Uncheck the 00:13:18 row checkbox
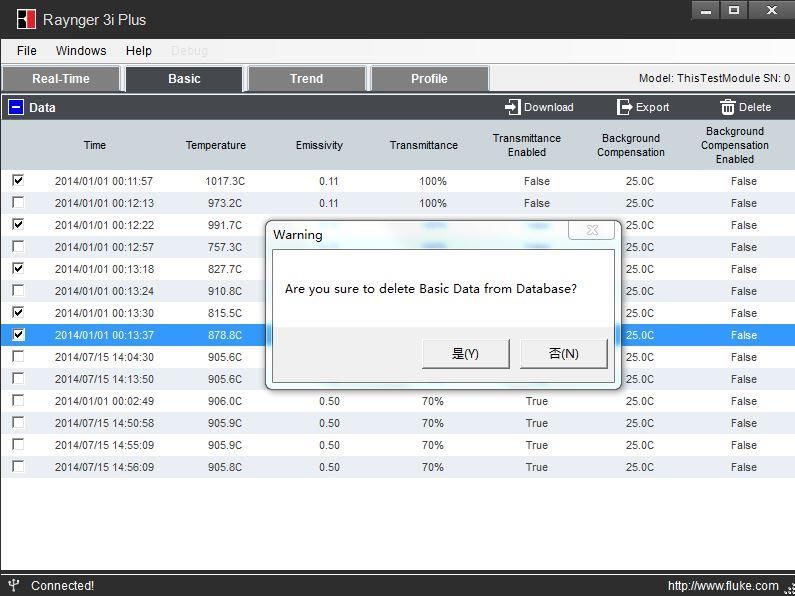The image size is (795, 596). pyautogui.click(x=18, y=268)
